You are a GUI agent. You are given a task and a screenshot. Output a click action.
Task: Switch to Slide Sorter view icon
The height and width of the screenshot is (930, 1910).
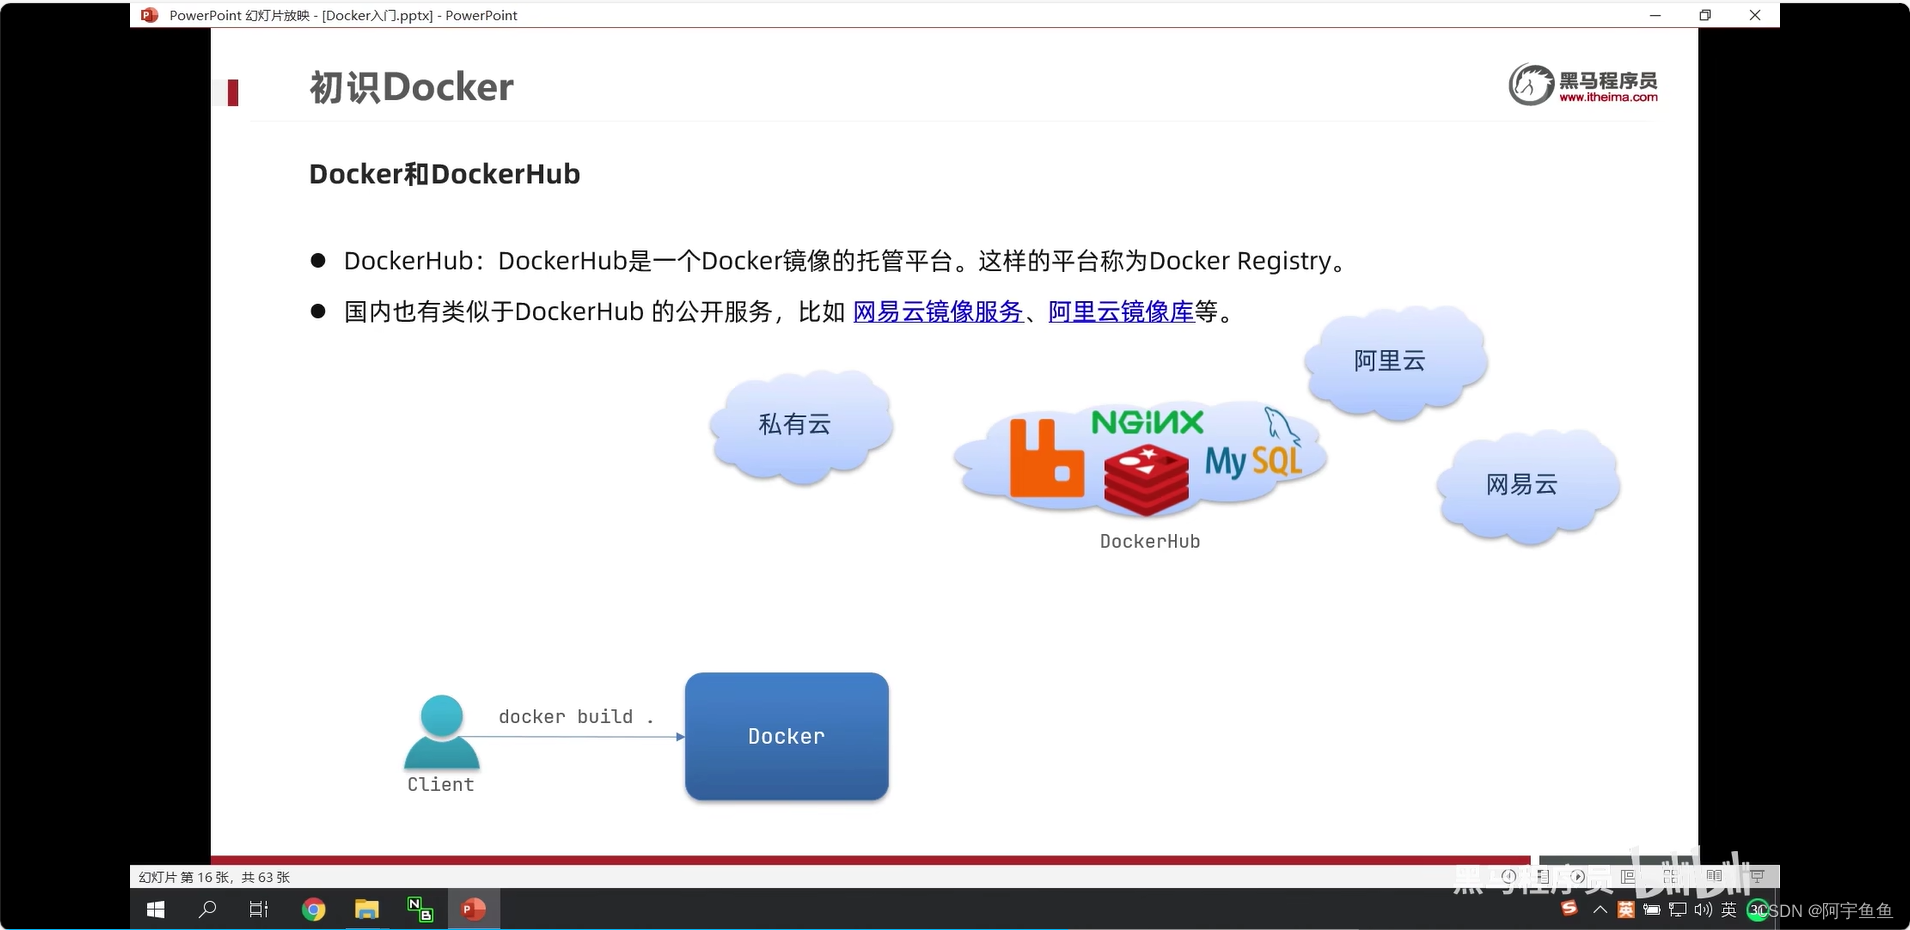point(1670,876)
